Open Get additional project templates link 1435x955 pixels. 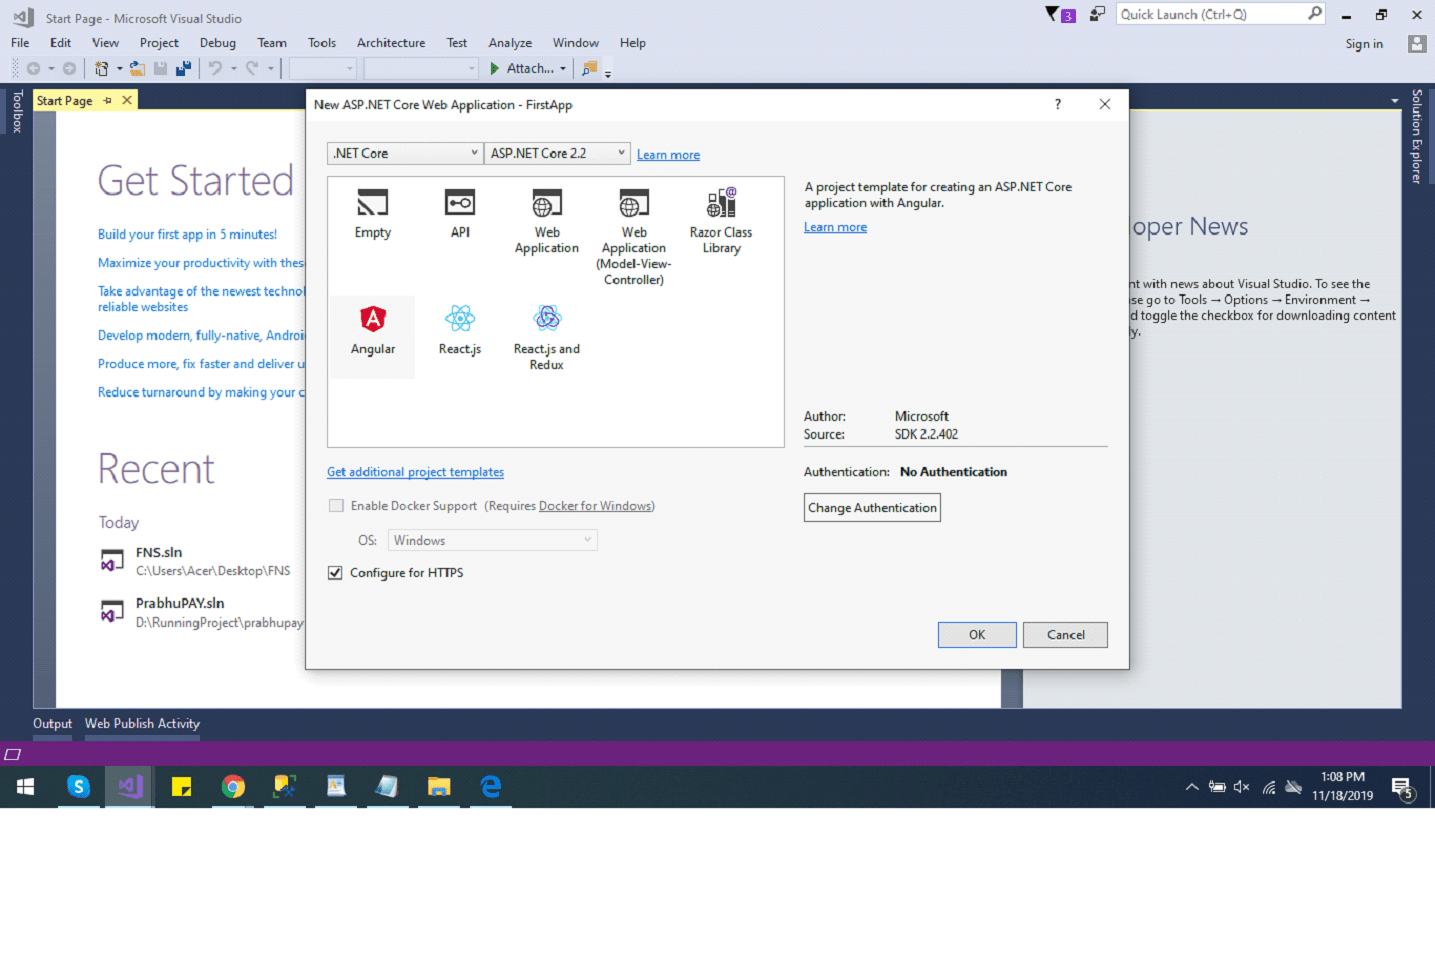click(416, 472)
